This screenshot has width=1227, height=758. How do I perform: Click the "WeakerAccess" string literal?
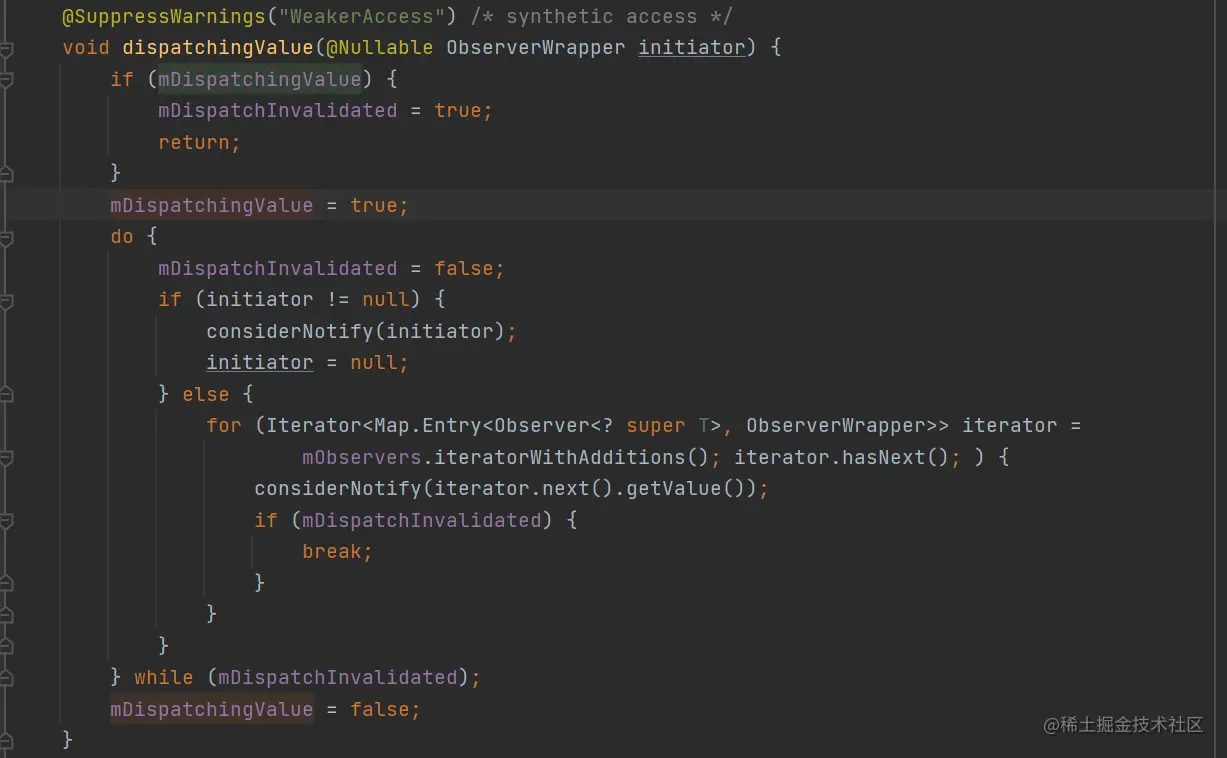360,16
